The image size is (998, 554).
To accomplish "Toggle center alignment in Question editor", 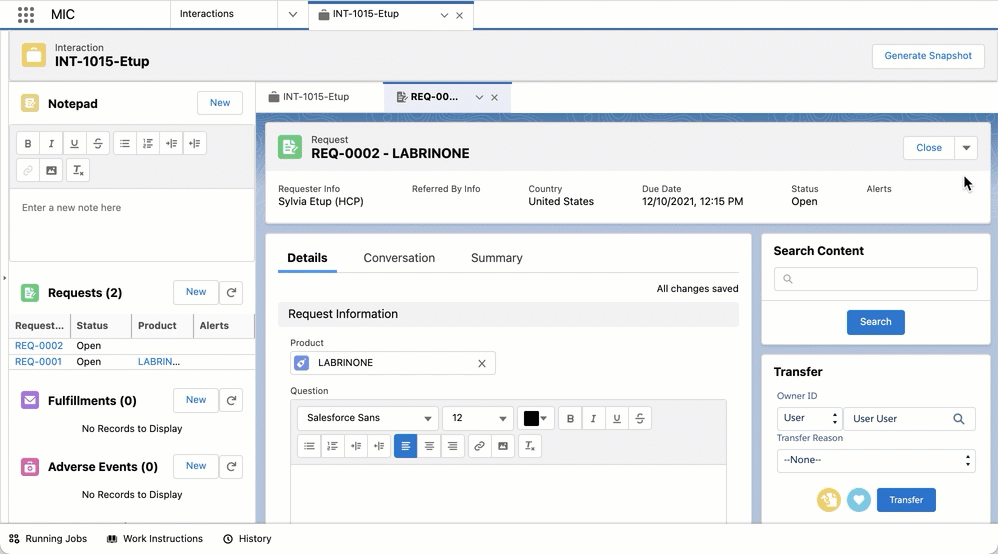I will pyautogui.click(x=429, y=446).
